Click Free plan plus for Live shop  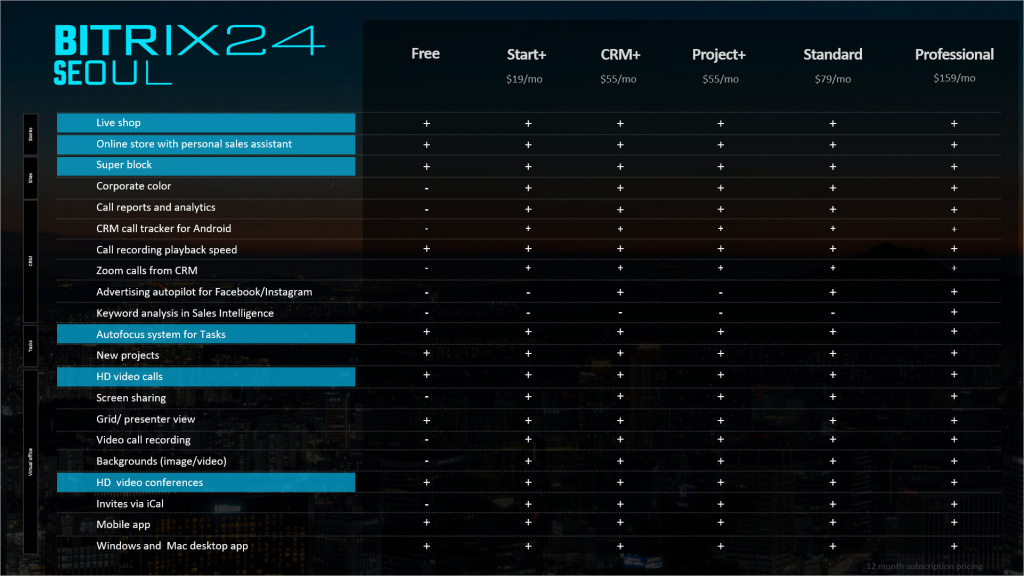pyautogui.click(x=426, y=123)
